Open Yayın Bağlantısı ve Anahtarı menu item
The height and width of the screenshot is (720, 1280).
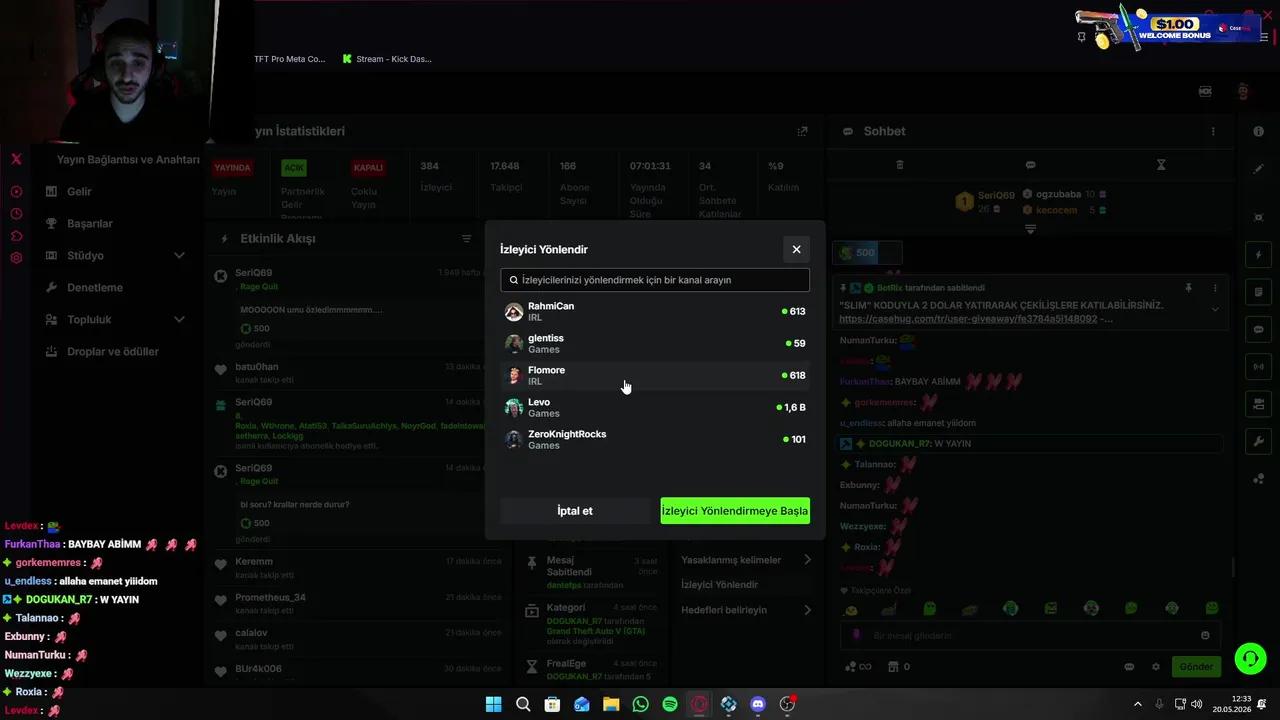pyautogui.click(x=128, y=160)
